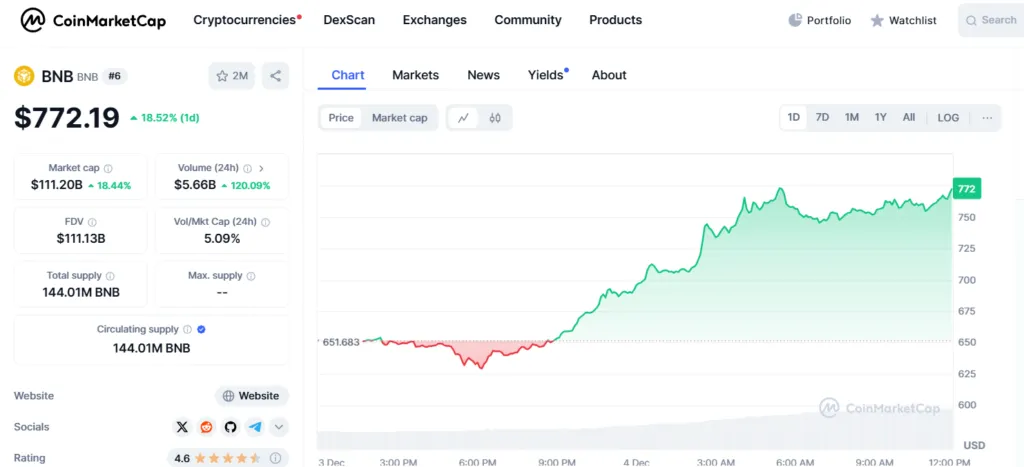The width and height of the screenshot is (1024, 467).
Task: Open the Telegram social link
Action: point(255,427)
